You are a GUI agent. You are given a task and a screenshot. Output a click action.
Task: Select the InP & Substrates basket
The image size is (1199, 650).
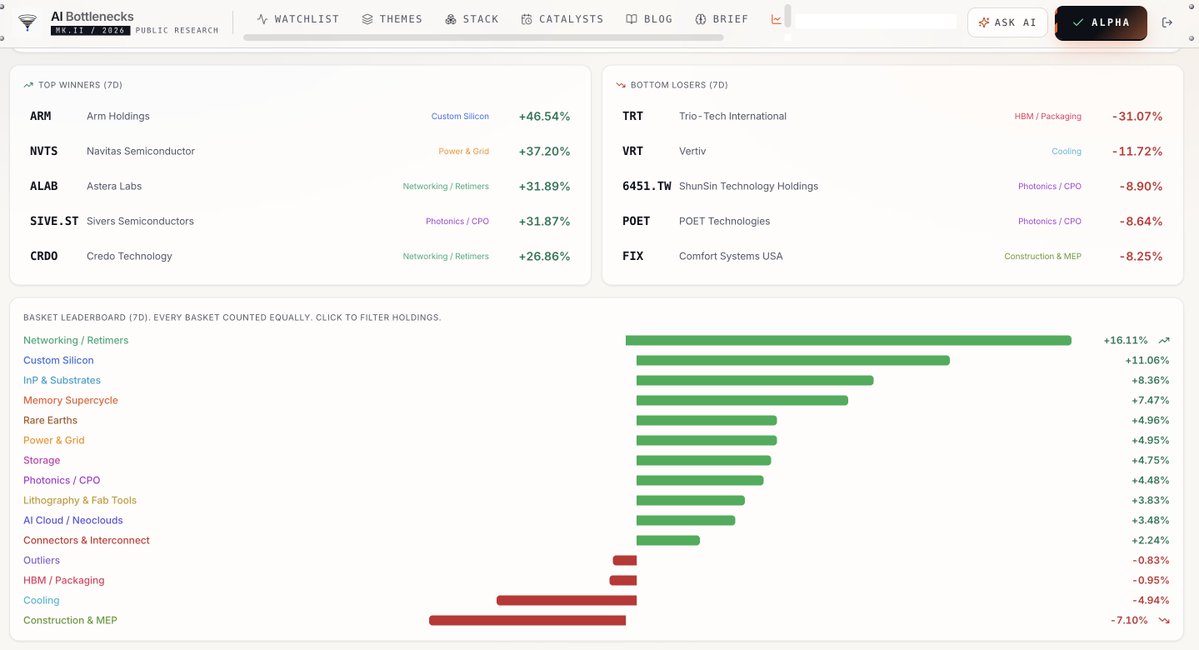[62, 380]
